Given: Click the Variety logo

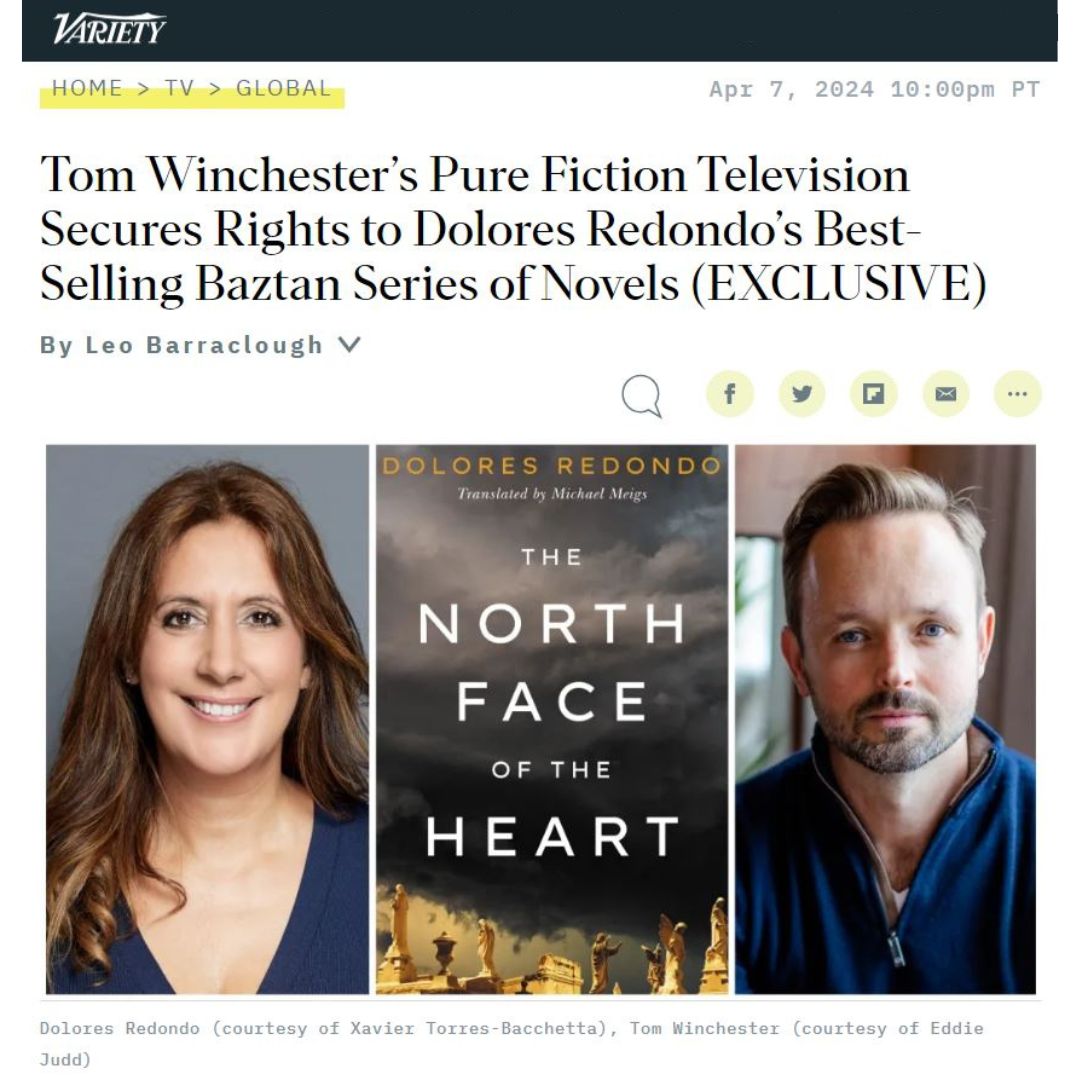Looking at the screenshot, I should 109,30.
